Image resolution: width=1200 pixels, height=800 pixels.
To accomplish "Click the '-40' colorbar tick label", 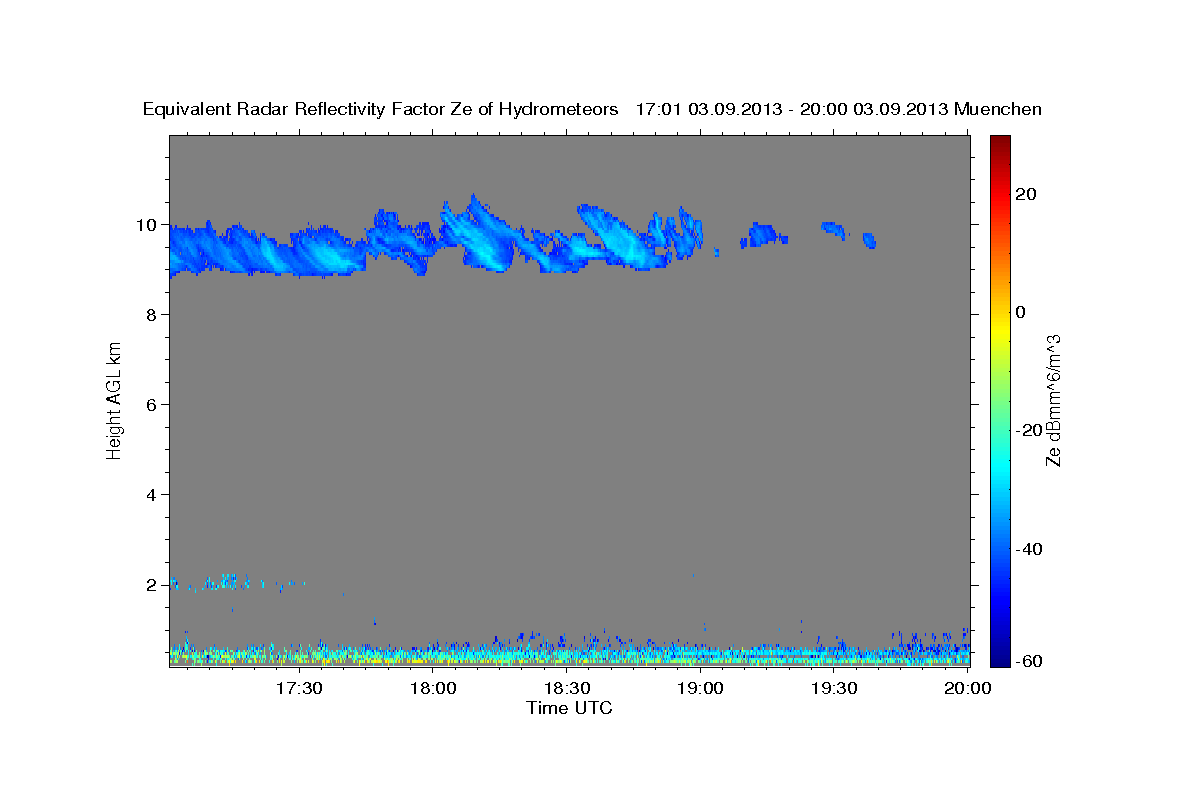I will [1027, 548].
